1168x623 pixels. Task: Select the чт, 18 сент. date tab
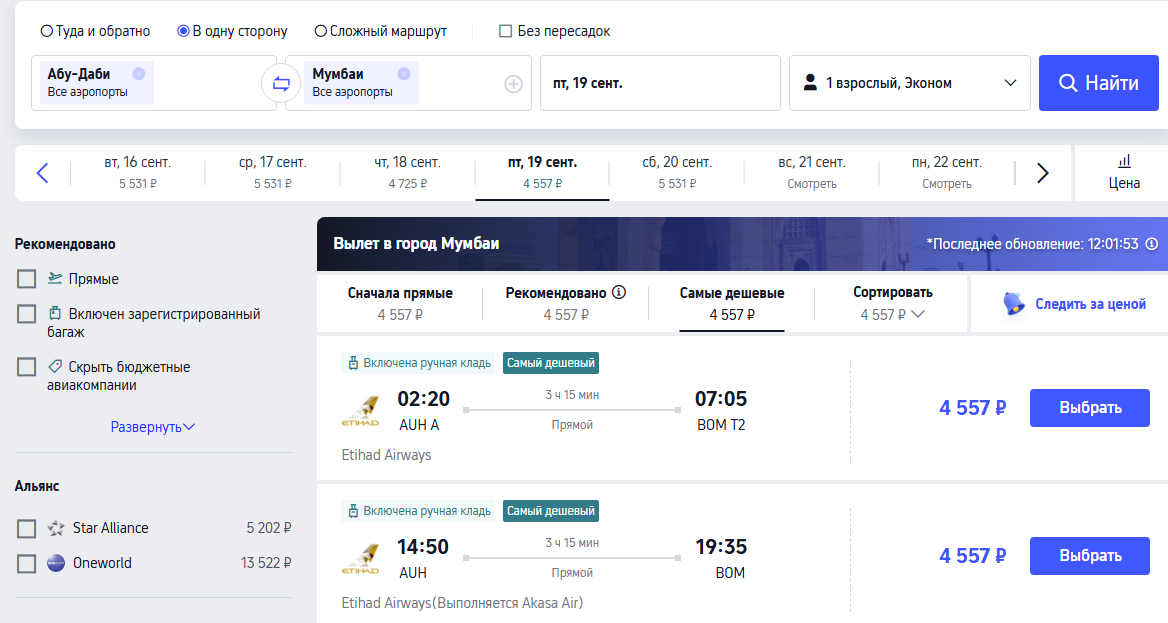(x=407, y=172)
